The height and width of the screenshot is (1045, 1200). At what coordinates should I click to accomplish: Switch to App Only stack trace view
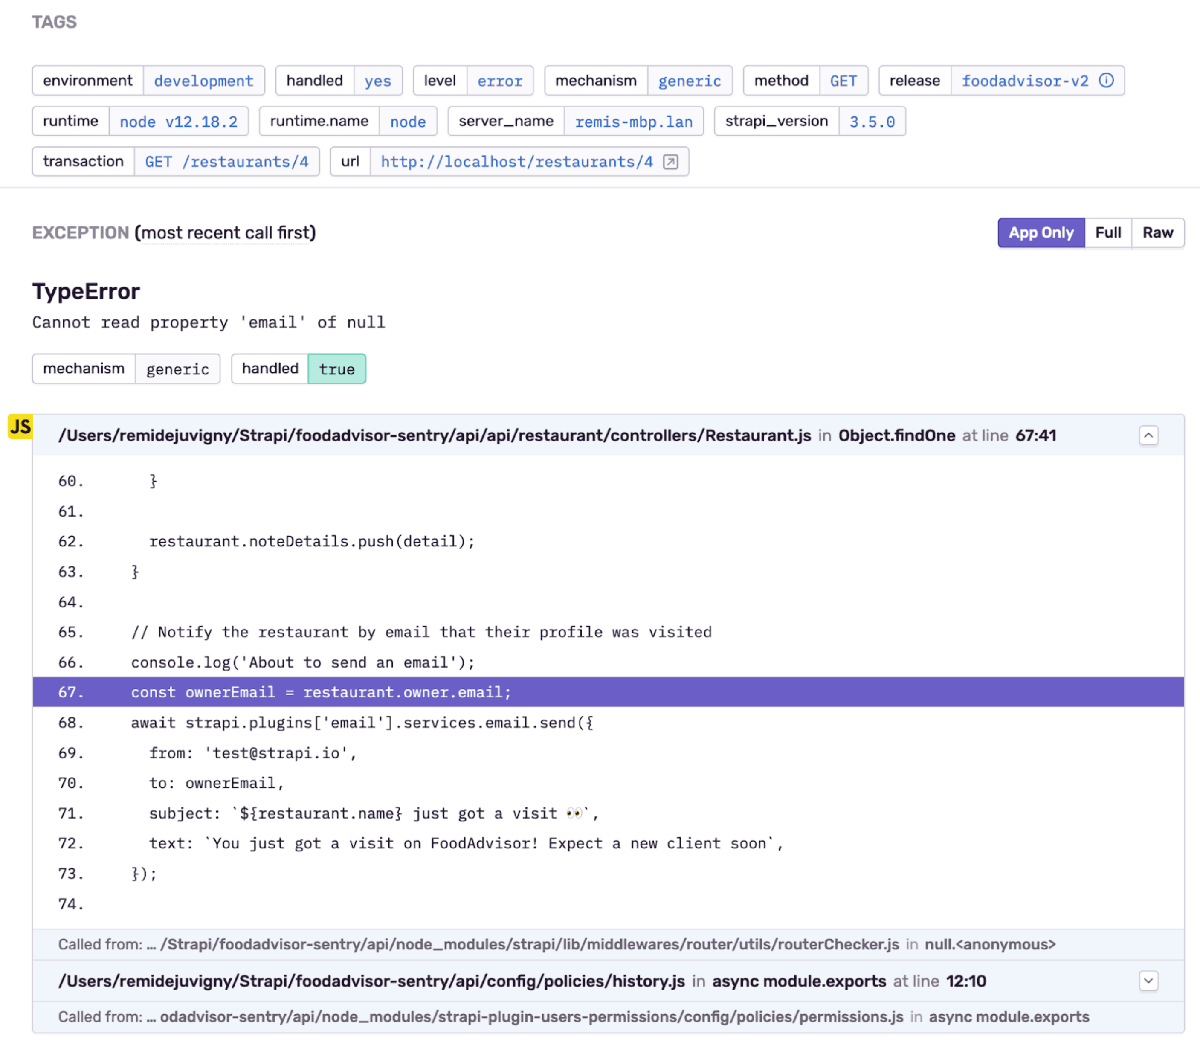tap(1040, 233)
